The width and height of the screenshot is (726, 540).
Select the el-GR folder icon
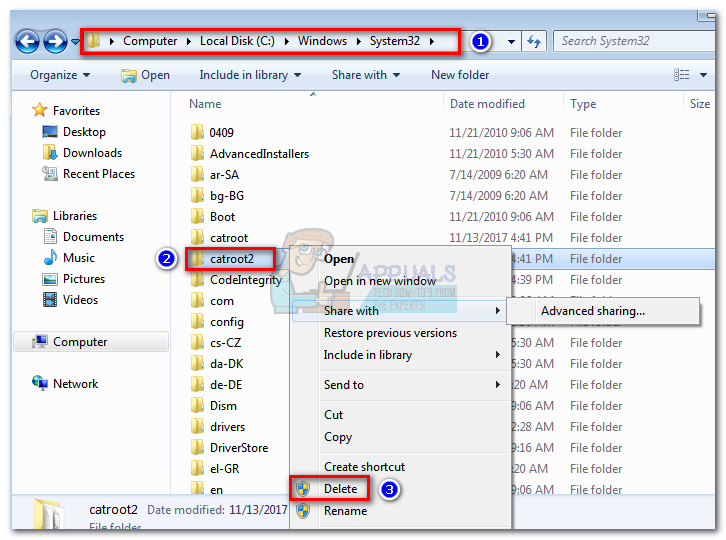197,468
